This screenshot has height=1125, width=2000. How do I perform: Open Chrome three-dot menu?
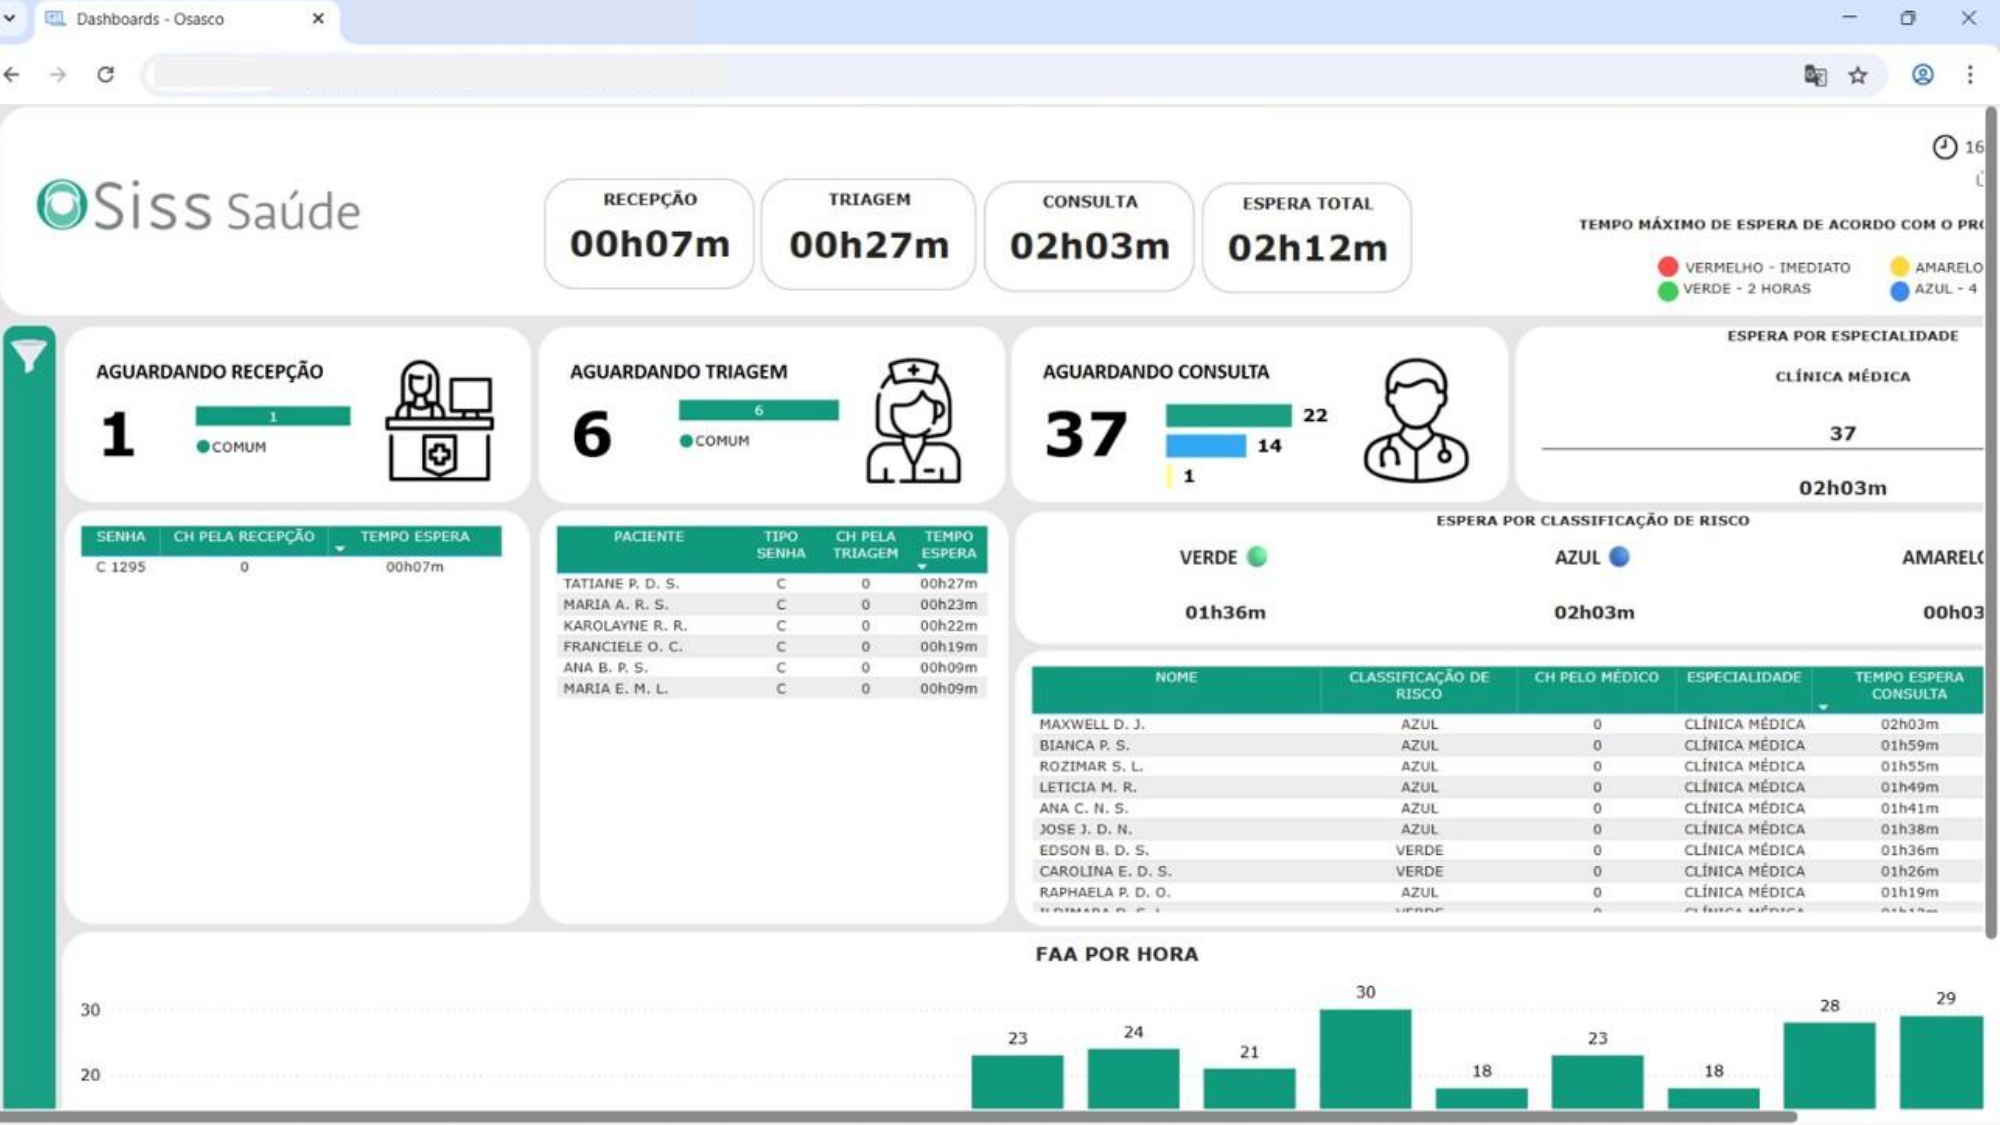coord(1970,75)
